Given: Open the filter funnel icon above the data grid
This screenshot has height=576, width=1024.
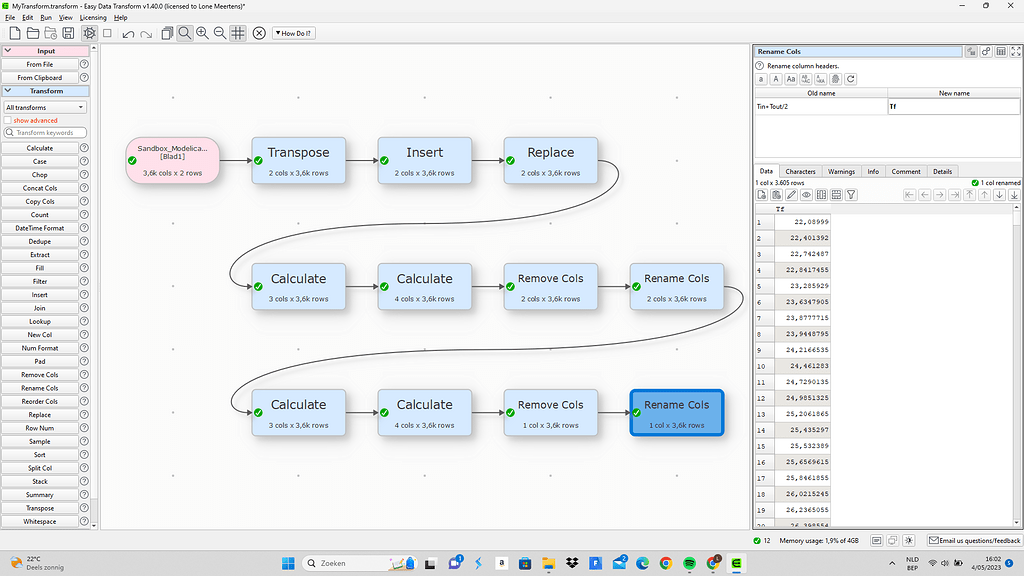Looking at the screenshot, I should 850,195.
